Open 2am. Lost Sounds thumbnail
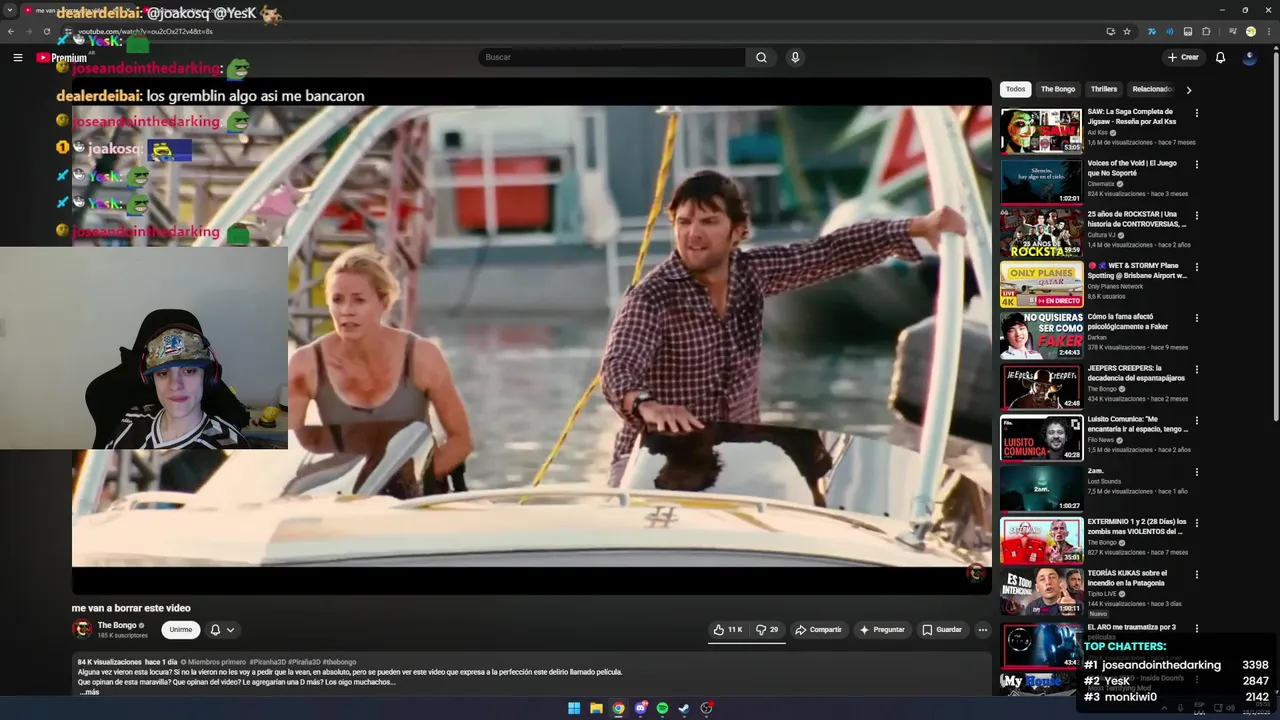The image size is (1280, 720). click(x=1041, y=489)
